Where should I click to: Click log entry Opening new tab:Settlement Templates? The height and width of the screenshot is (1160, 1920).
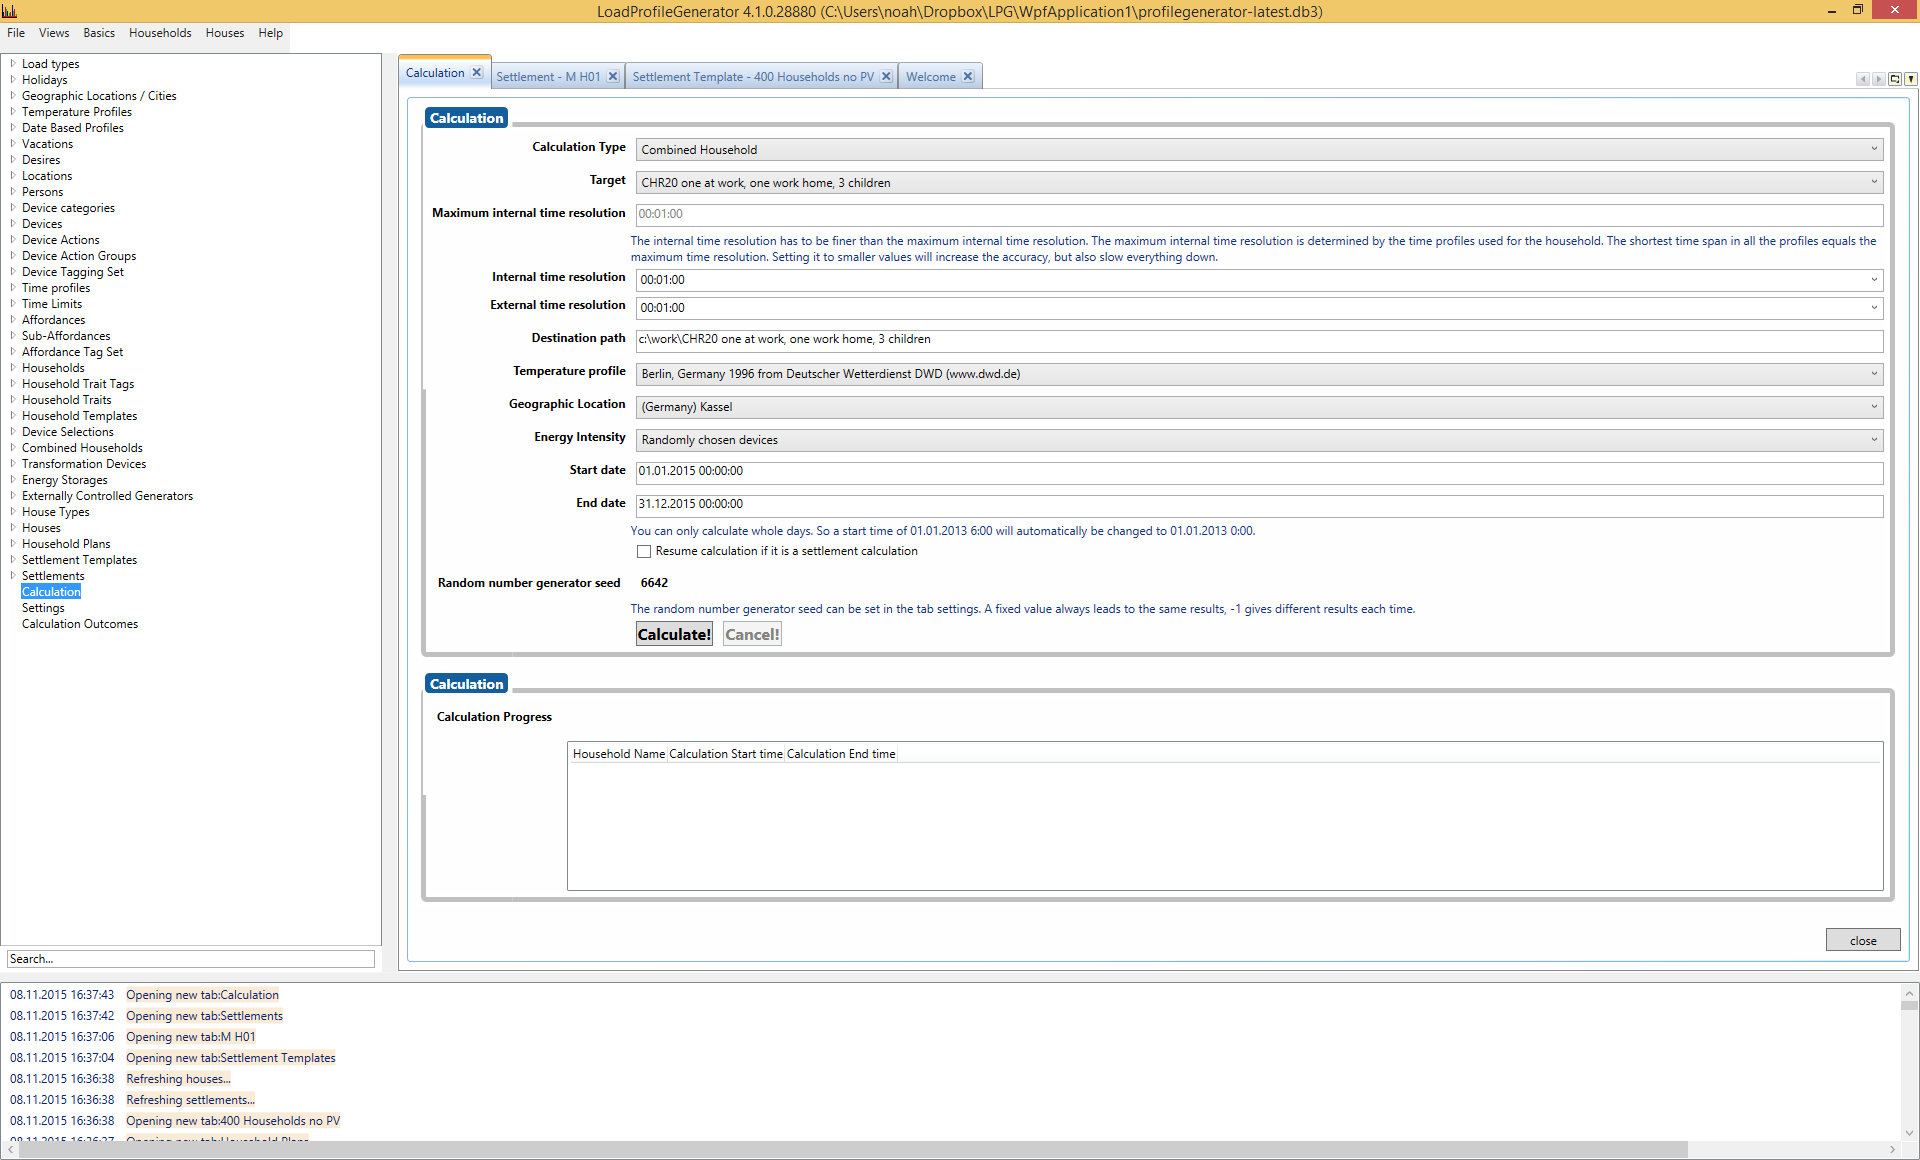click(230, 1058)
